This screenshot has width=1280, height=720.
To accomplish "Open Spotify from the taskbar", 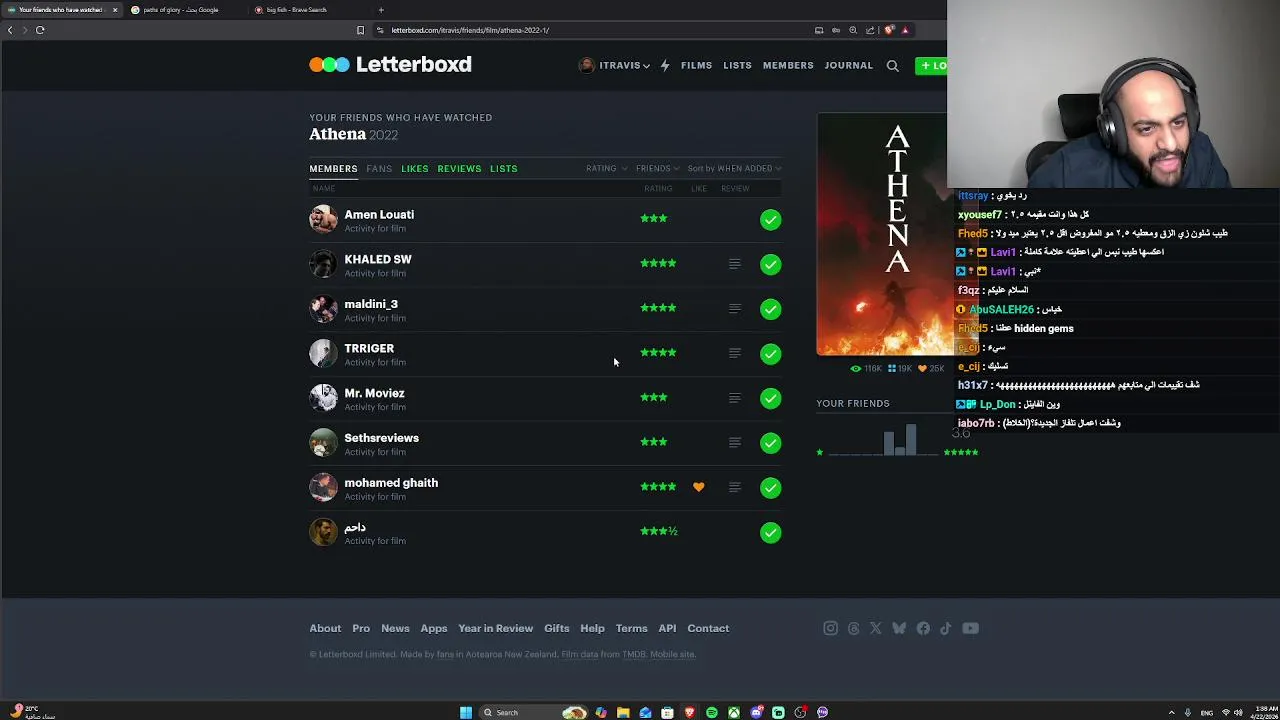I will coord(712,712).
